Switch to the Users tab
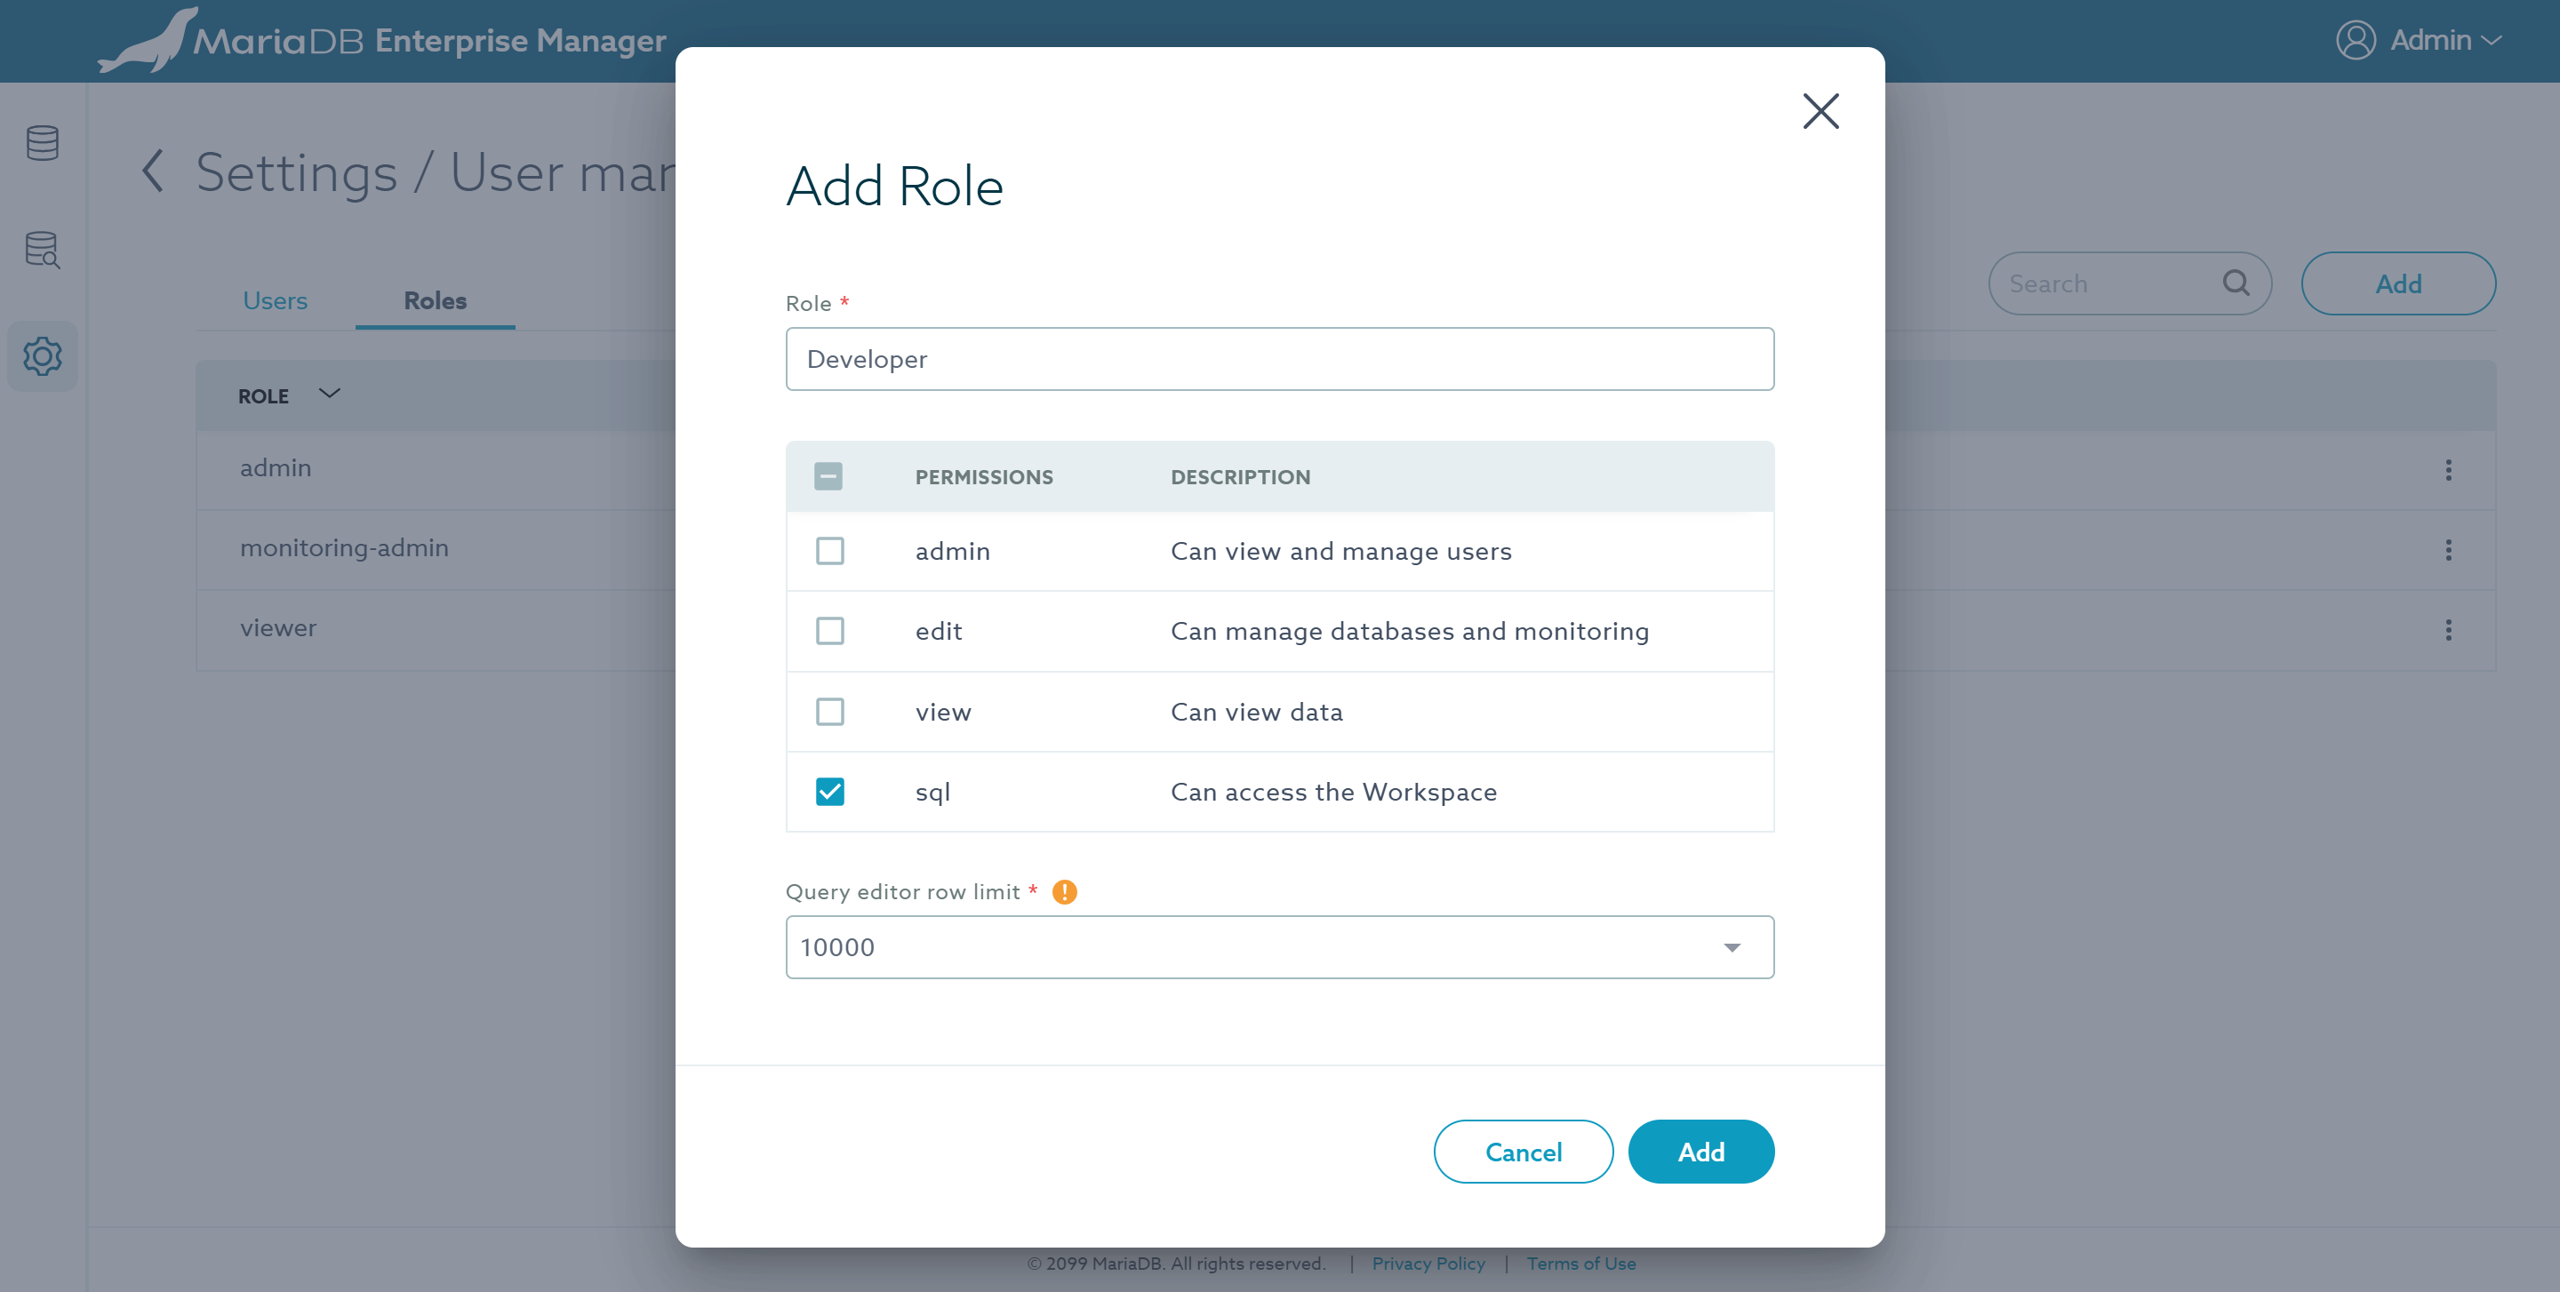Screen dimensions: 2560x1292 coord(275,300)
